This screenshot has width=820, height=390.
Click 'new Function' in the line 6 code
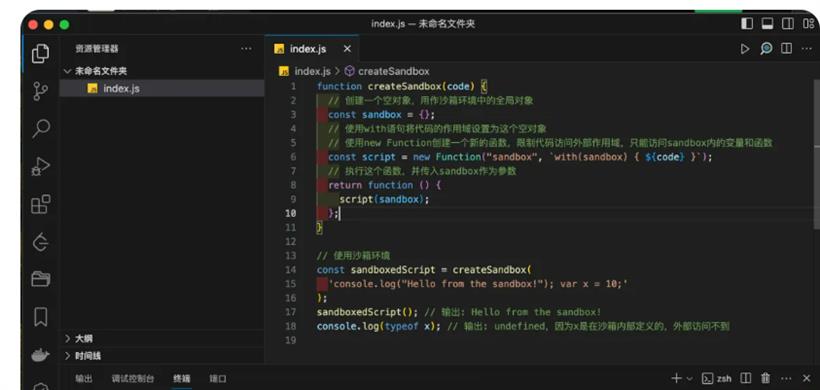(447, 157)
